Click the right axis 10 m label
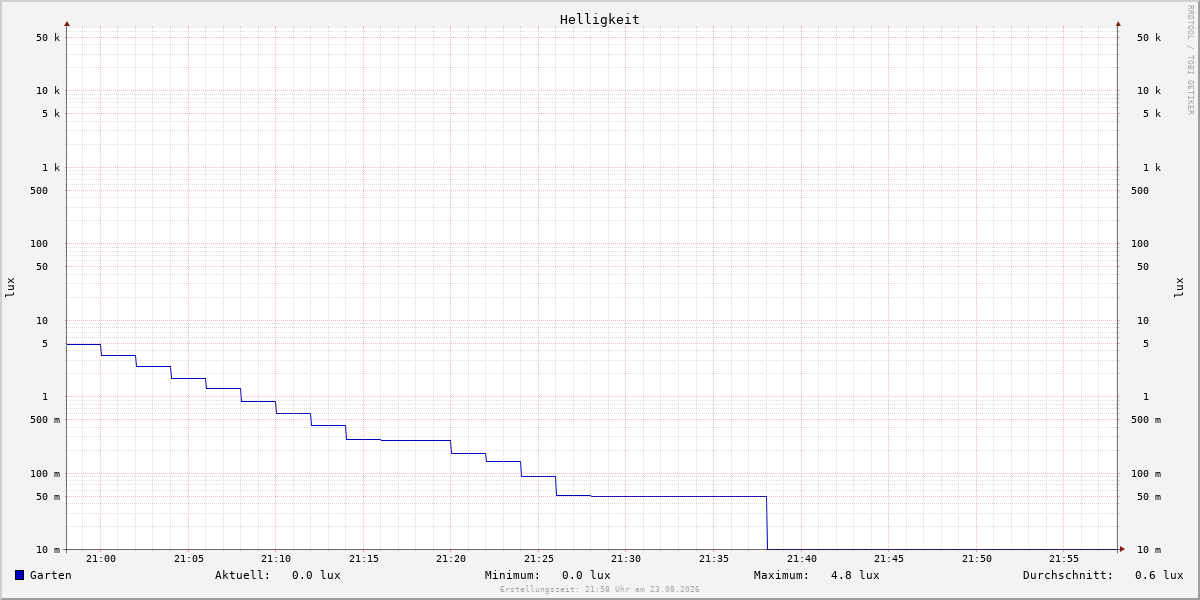The width and height of the screenshot is (1200, 600). (1149, 550)
